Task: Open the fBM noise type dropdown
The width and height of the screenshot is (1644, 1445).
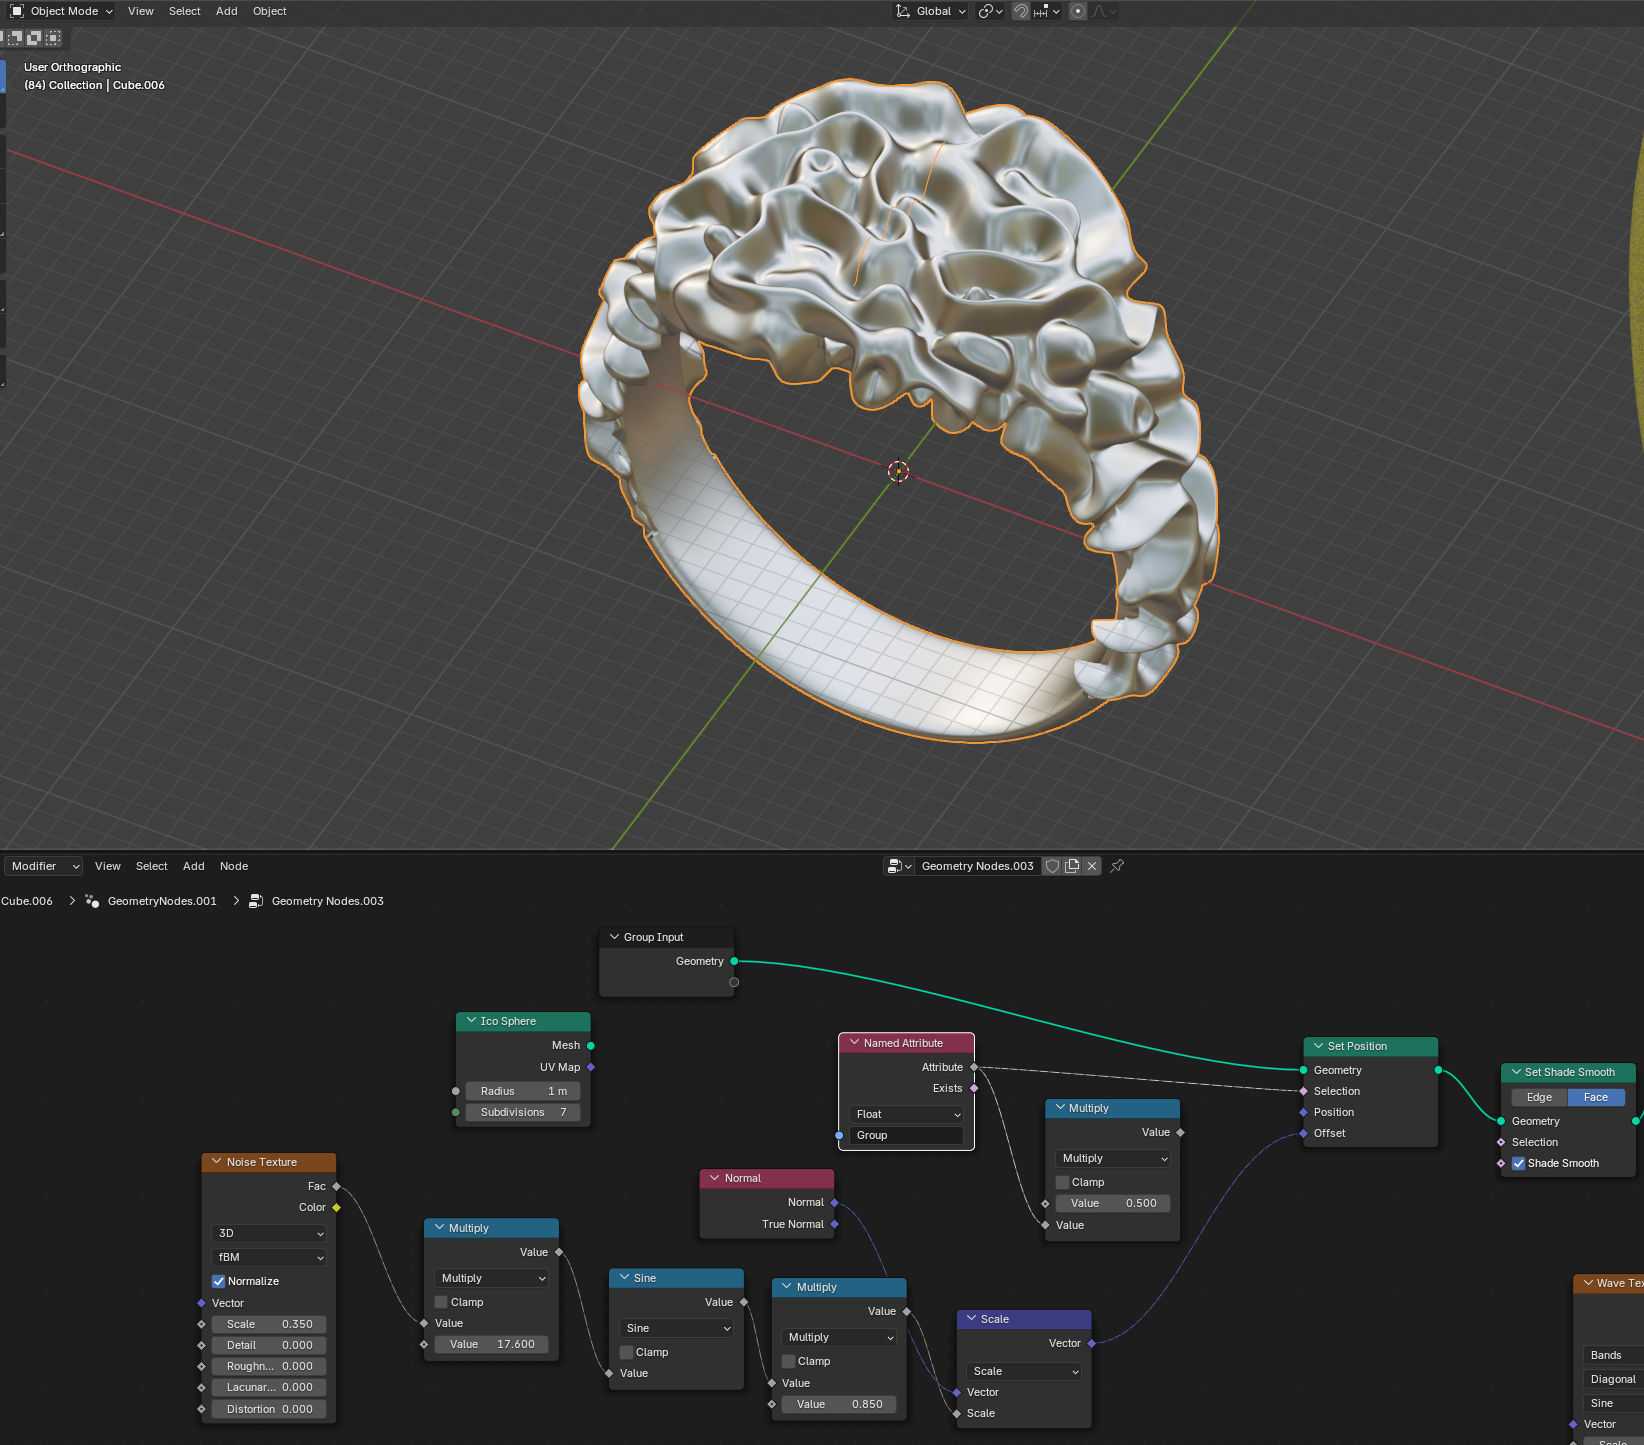Action: (269, 1257)
